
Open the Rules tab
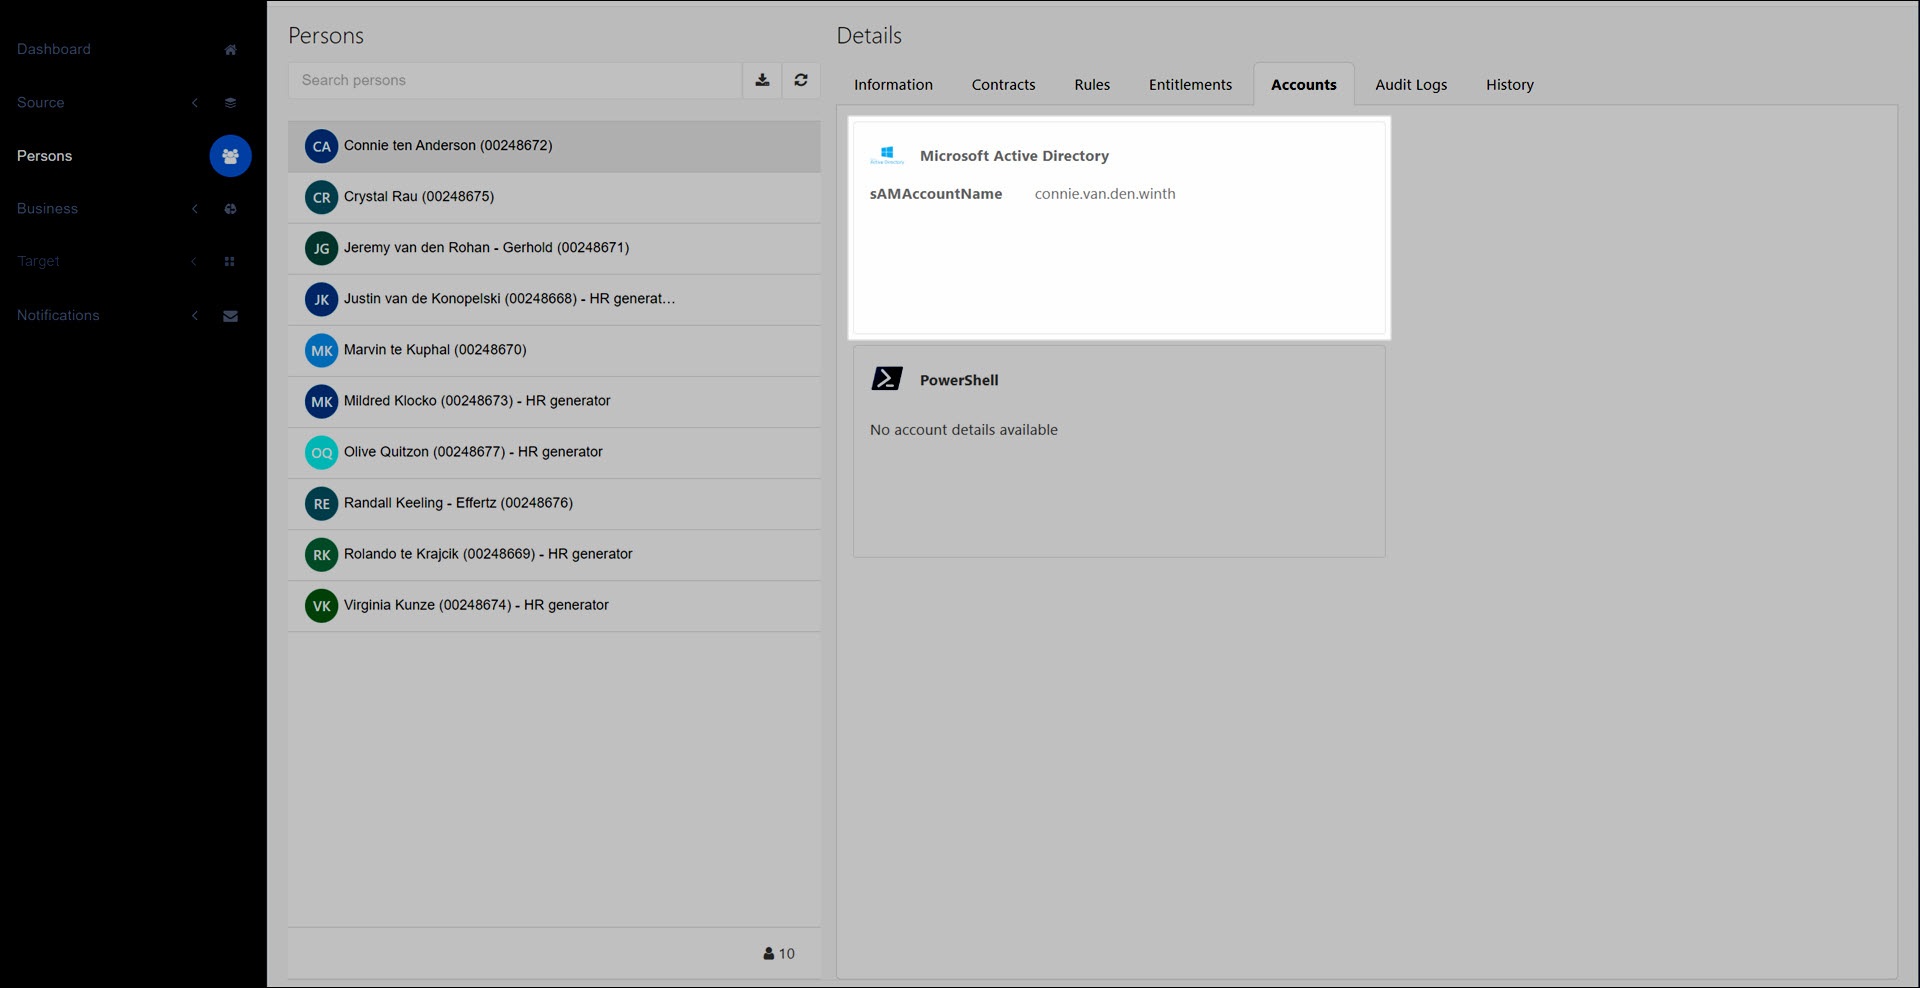click(x=1092, y=85)
